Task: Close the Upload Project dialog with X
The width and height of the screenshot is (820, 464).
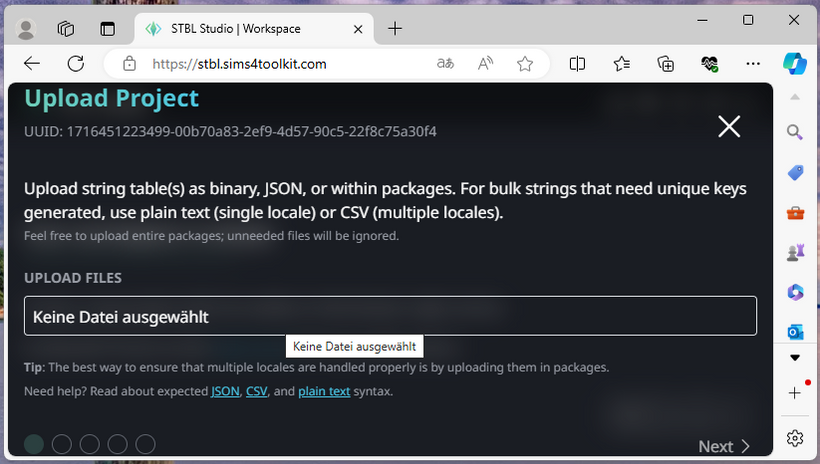Action: pyautogui.click(x=729, y=126)
